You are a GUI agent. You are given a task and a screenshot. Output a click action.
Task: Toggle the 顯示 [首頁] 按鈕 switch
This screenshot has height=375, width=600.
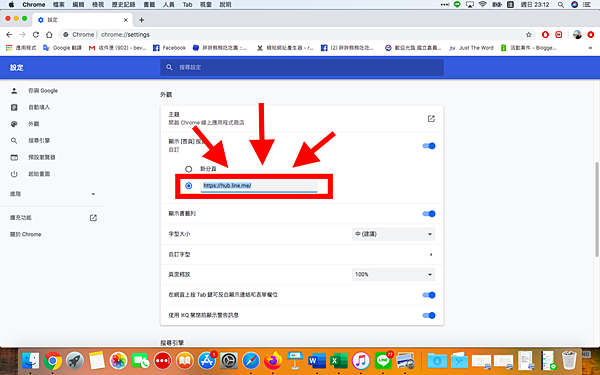[429, 146]
